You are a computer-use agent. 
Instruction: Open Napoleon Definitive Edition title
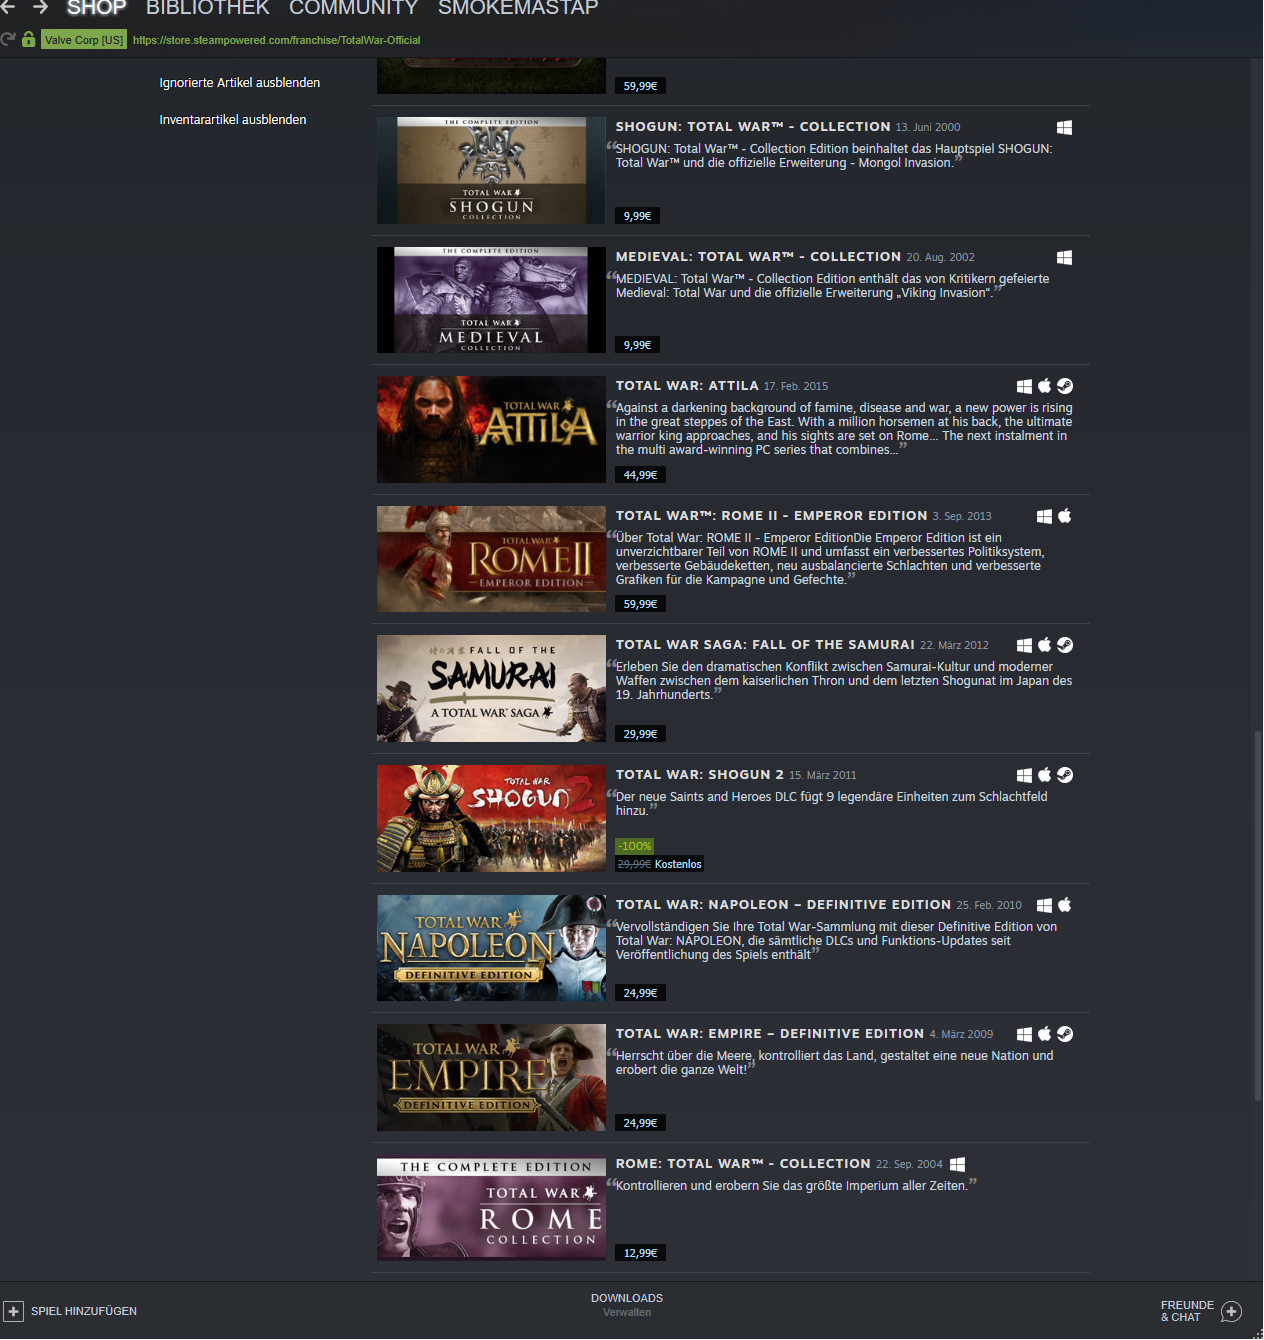tap(783, 905)
